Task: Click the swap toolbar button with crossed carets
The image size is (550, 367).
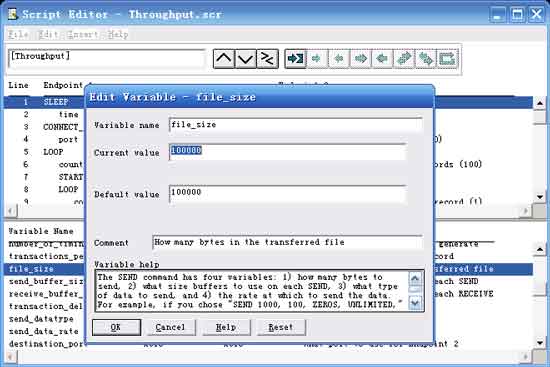Action: pos(267,58)
